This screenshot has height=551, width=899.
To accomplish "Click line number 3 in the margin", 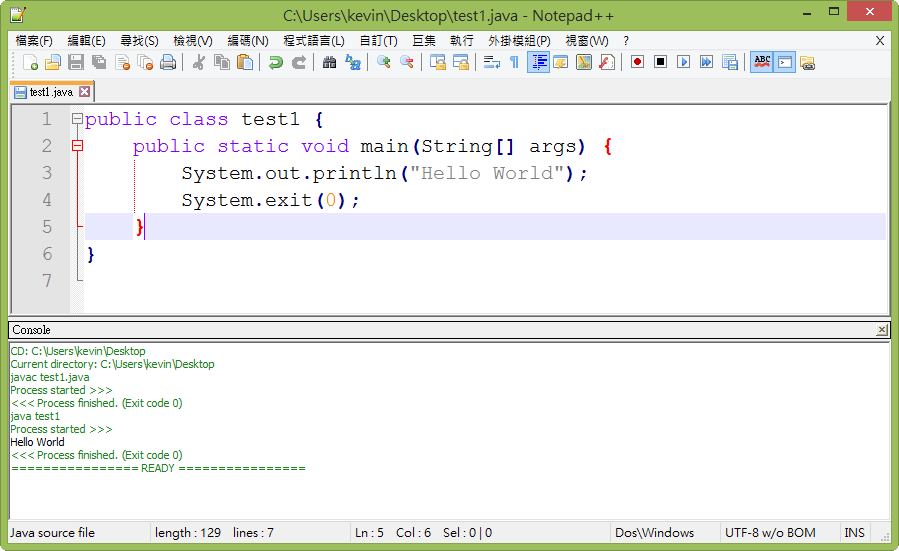I will (47, 173).
